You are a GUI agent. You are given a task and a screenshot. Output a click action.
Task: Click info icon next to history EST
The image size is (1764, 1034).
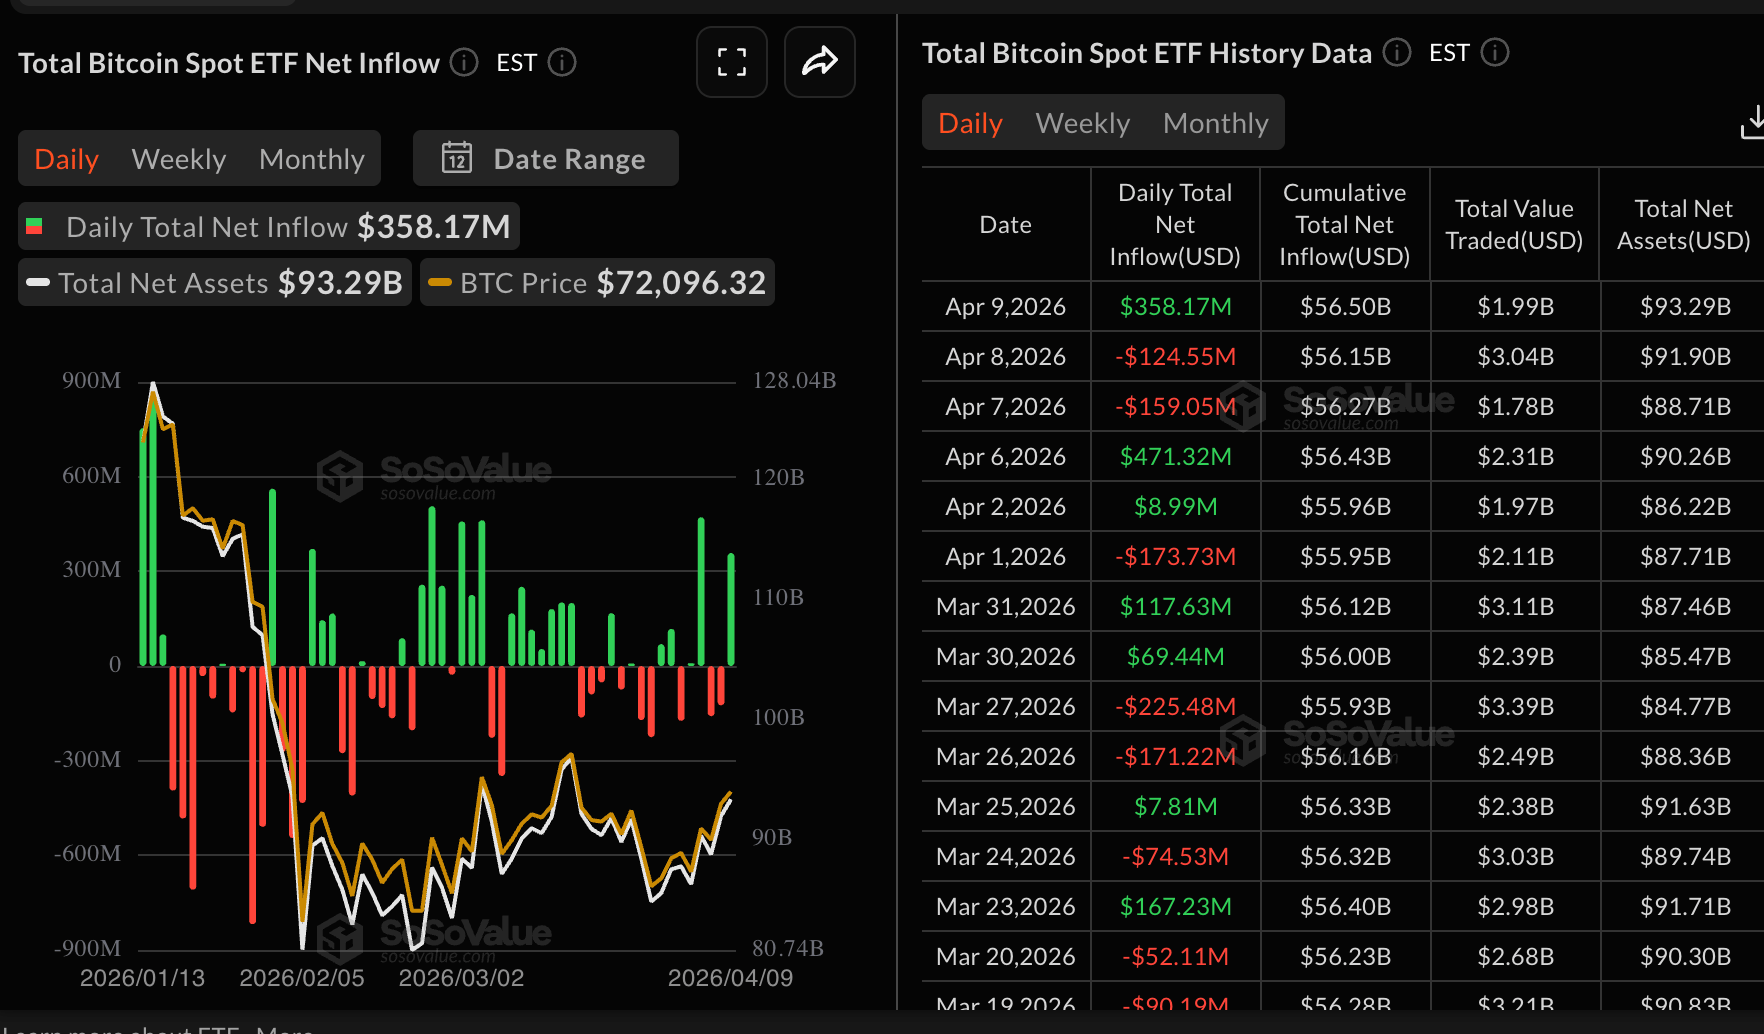[1494, 53]
